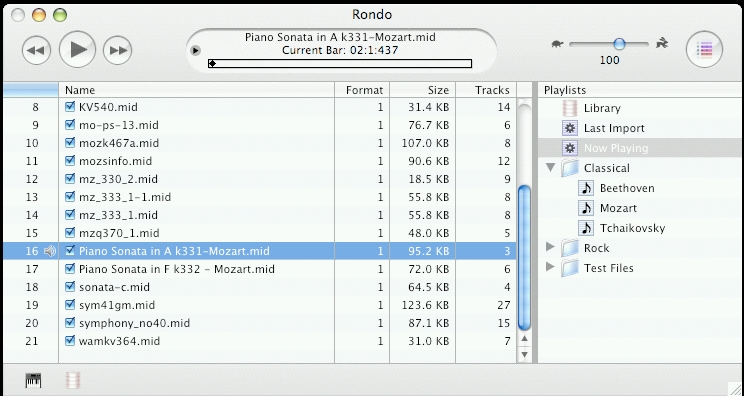Toggle the playlist drawer round button
Image resolution: width=744 pixels, height=396 pixels.
705,49
